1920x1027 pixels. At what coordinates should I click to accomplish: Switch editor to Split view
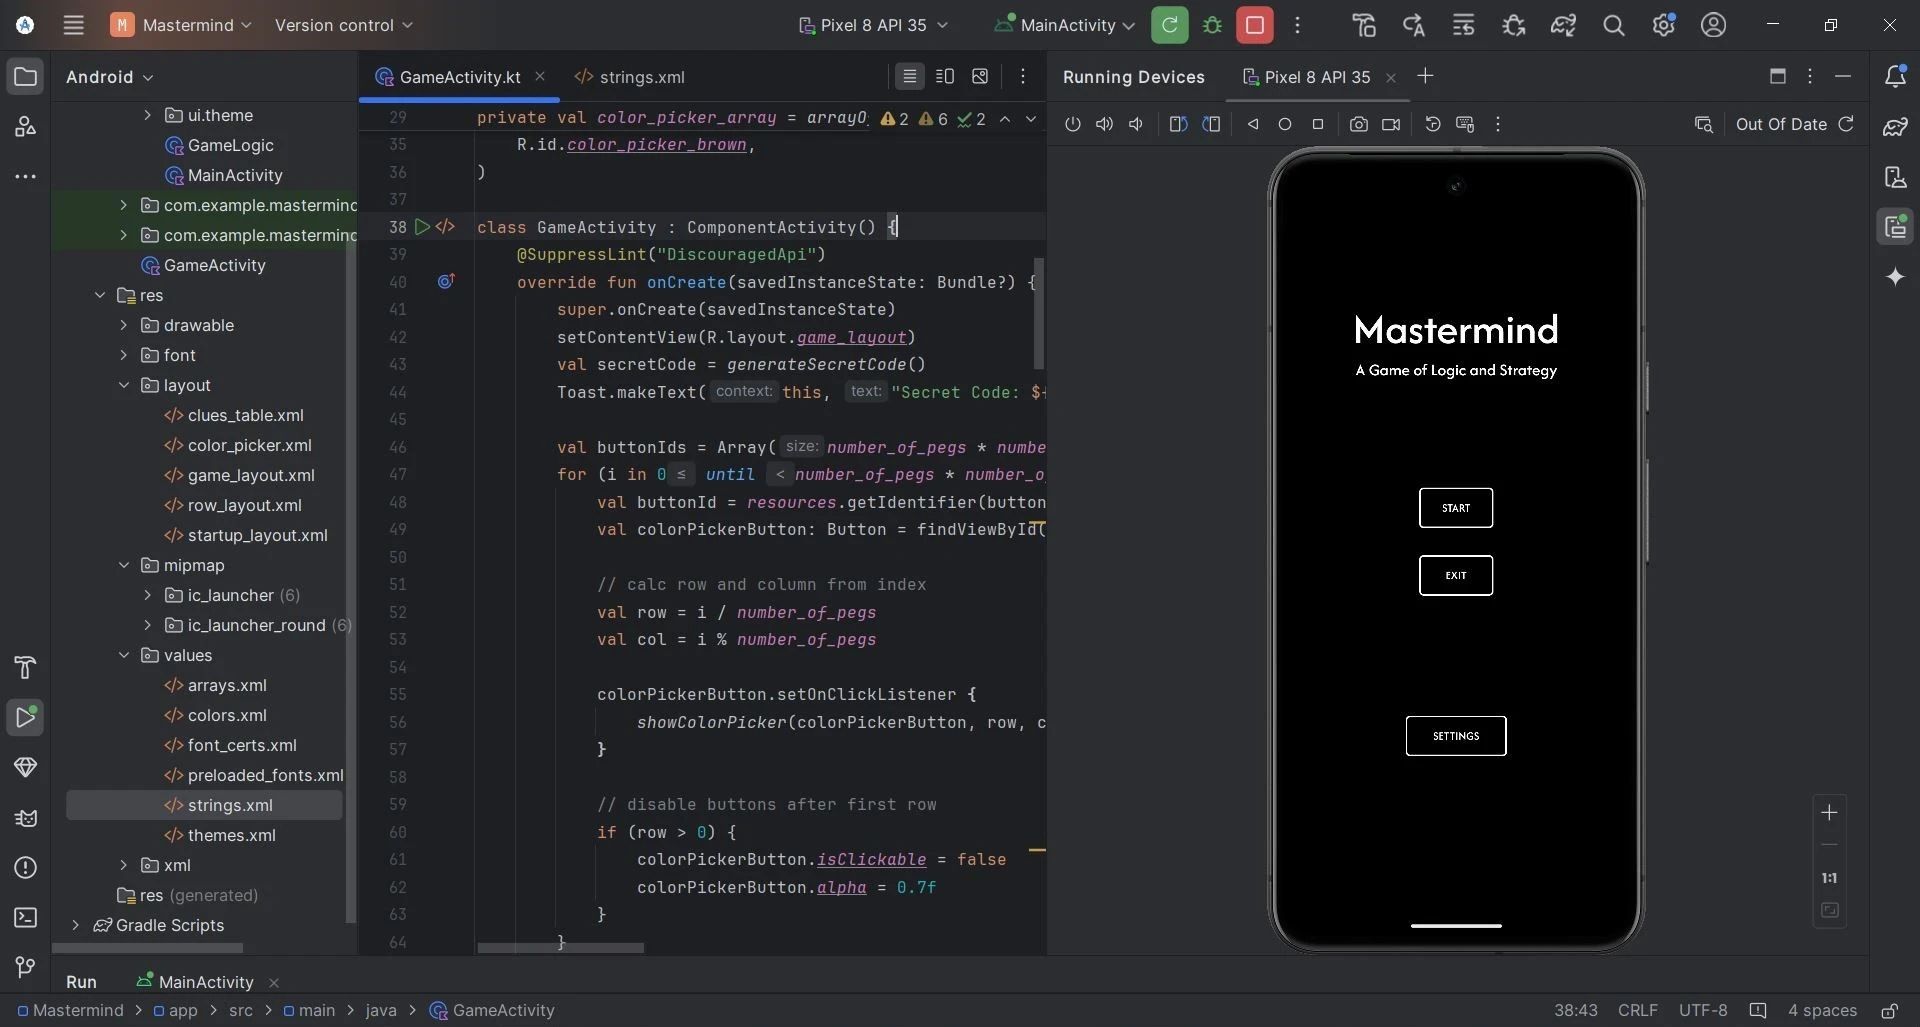click(944, 76)
